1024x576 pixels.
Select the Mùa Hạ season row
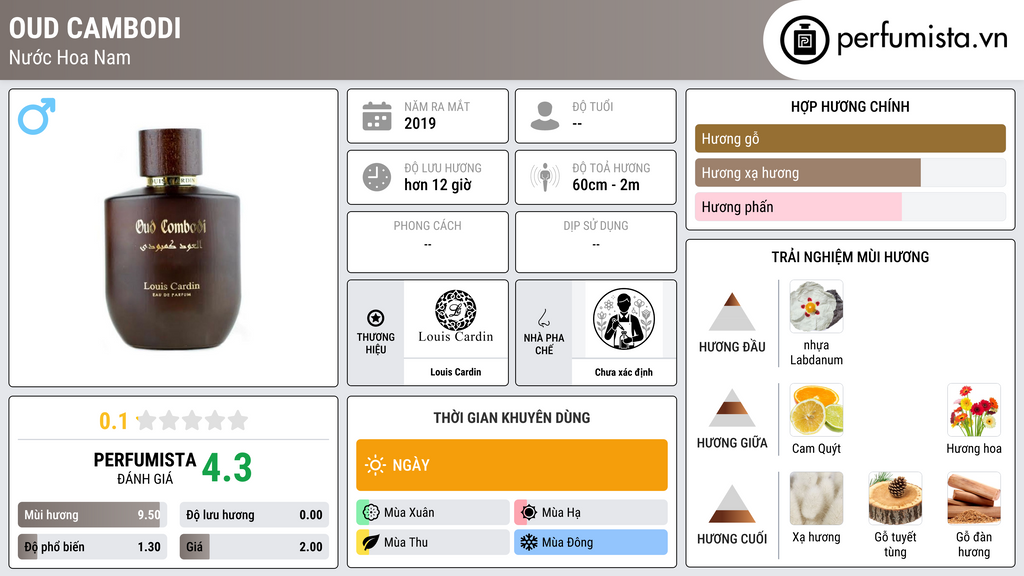[591, 512]
